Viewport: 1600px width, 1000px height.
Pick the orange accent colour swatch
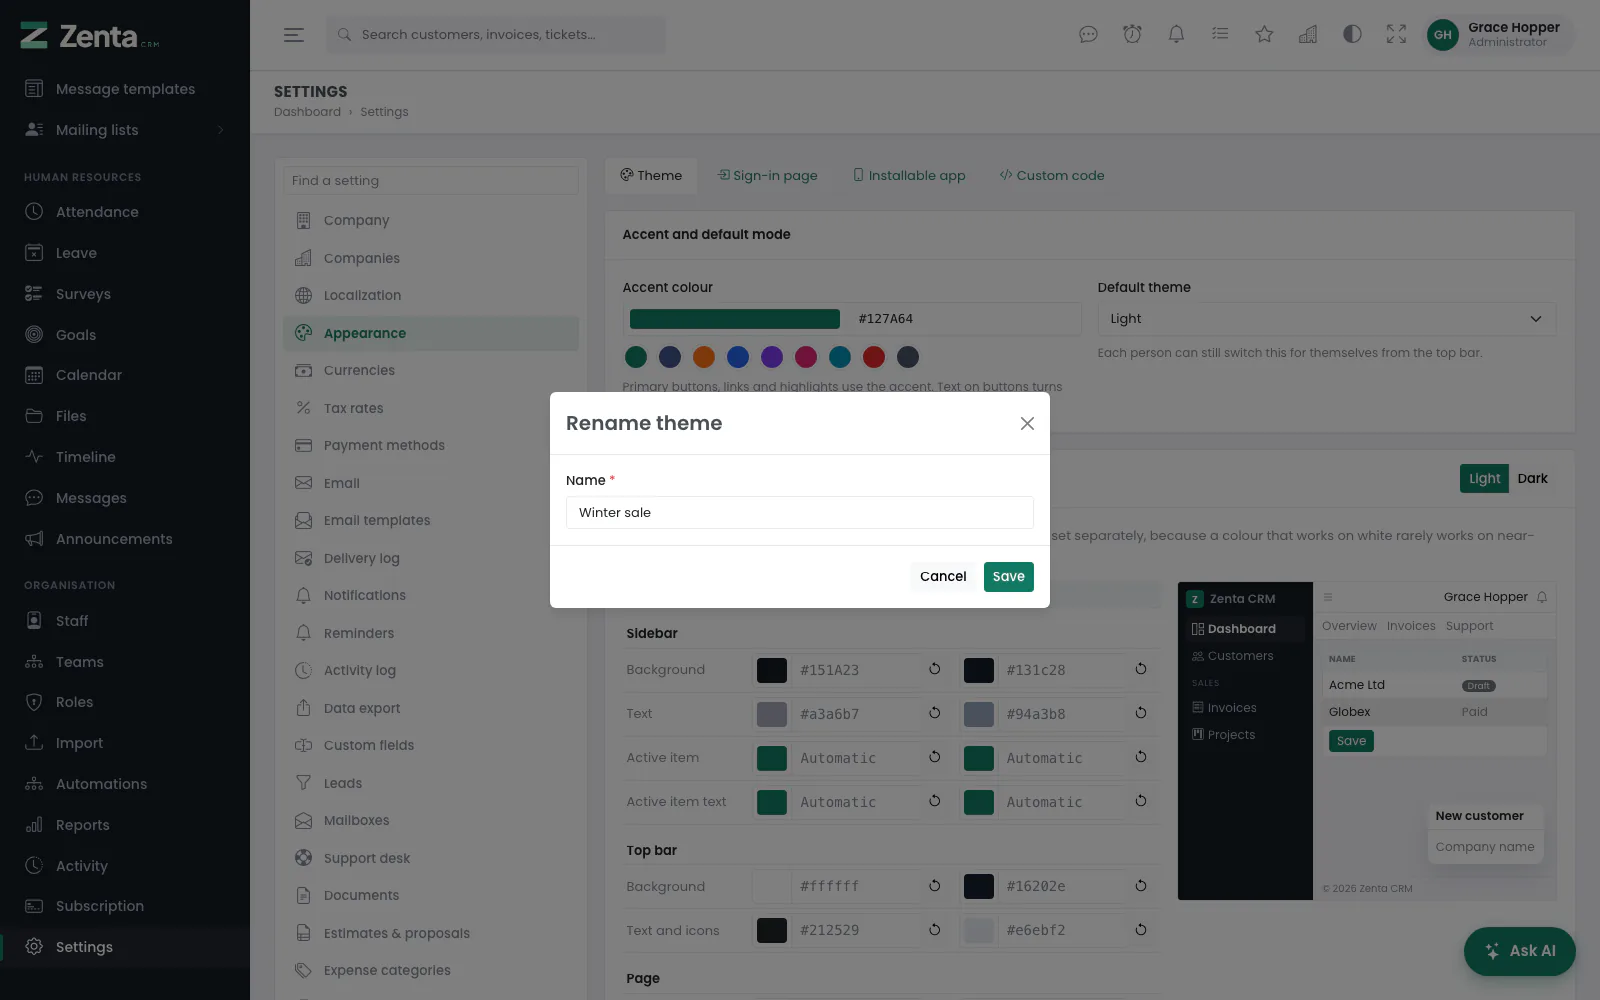point(704,357)
